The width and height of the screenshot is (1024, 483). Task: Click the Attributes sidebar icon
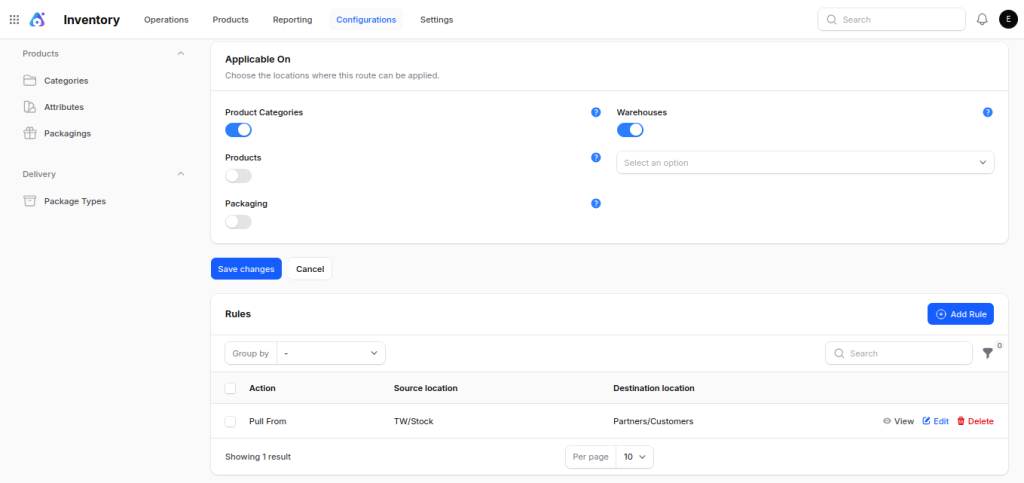[29, 106]
